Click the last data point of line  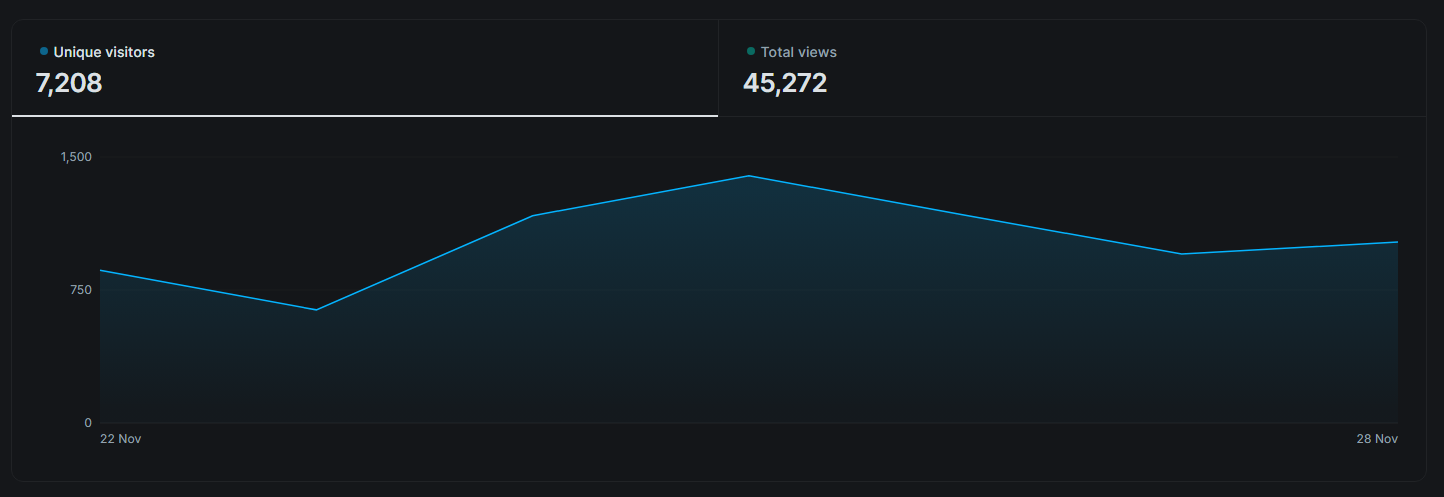[x=1397, y=242]
